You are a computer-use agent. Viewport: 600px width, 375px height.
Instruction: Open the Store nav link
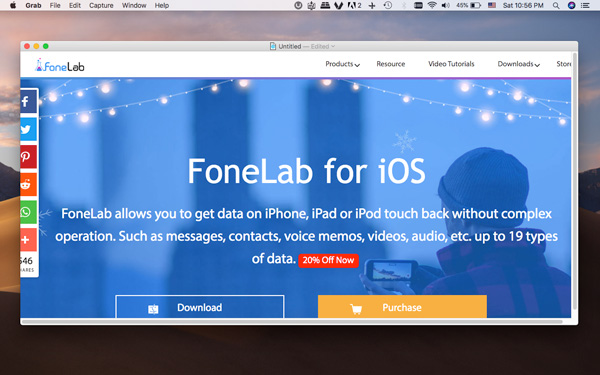tap(564, 64)
